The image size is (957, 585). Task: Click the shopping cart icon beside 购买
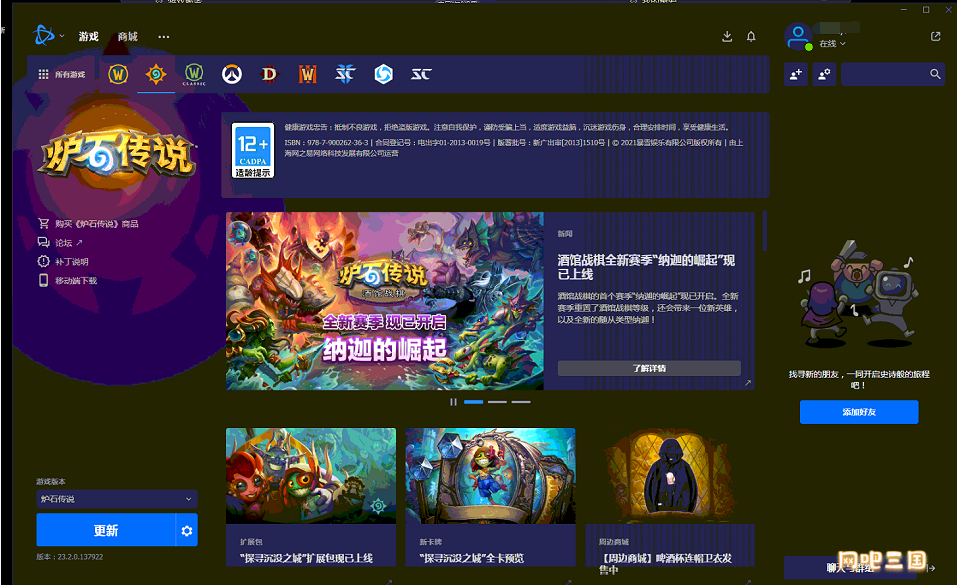(43, 223)
